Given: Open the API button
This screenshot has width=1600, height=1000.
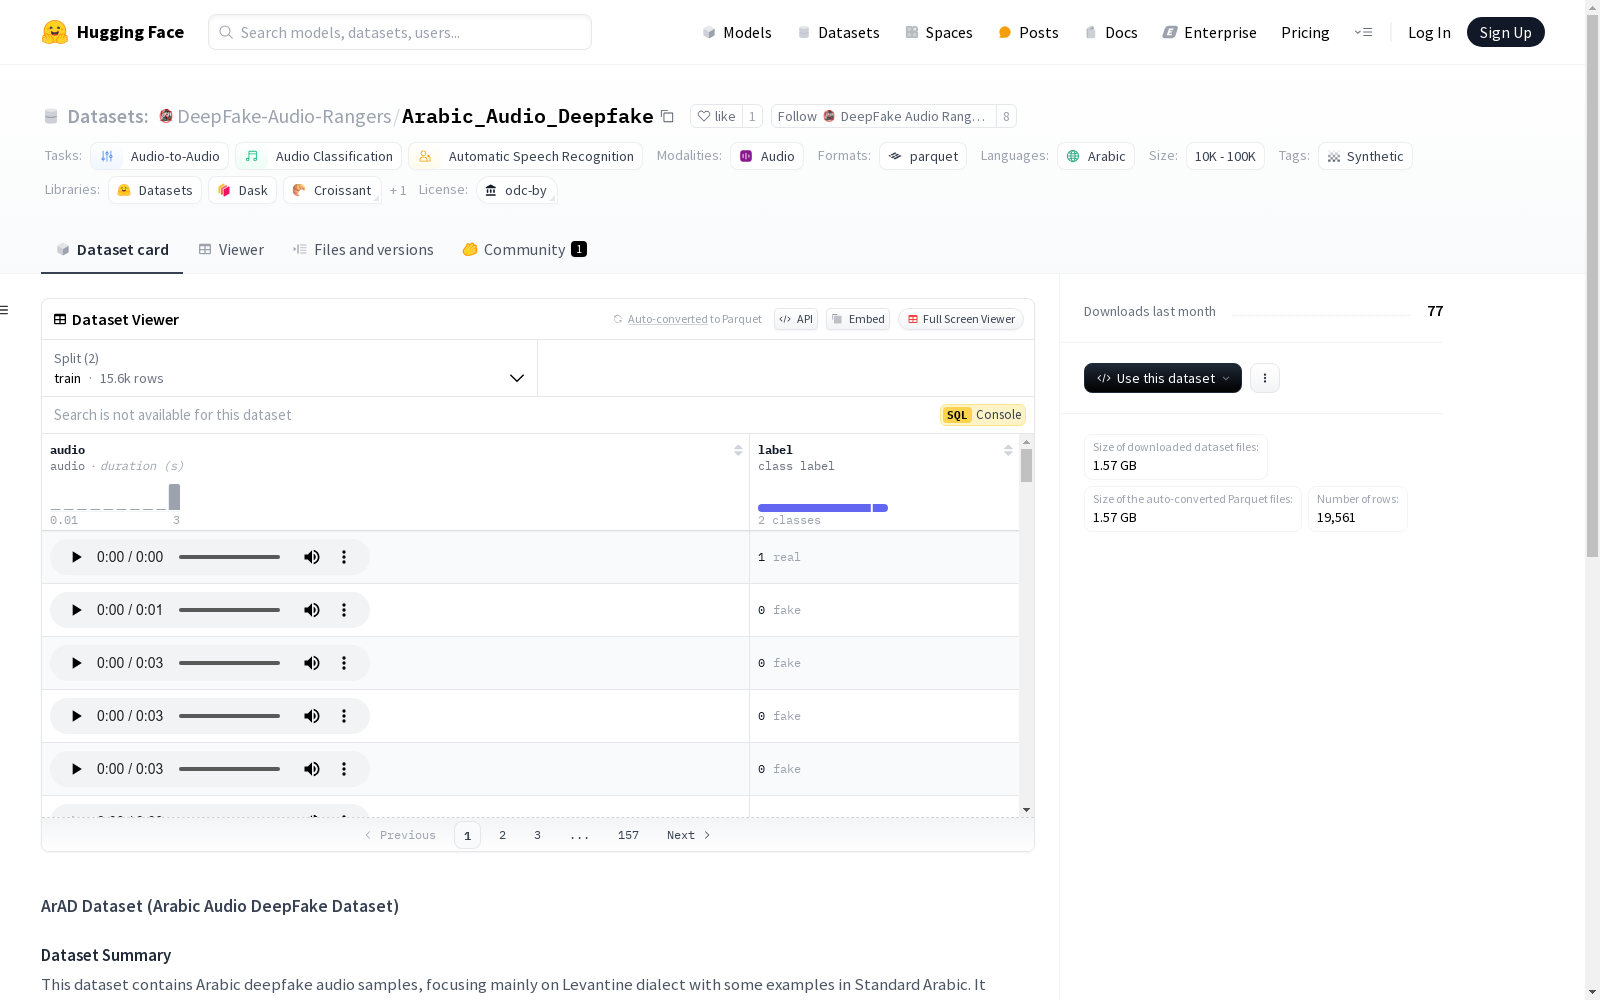Looking at the screenshot, I should [796, 319].
